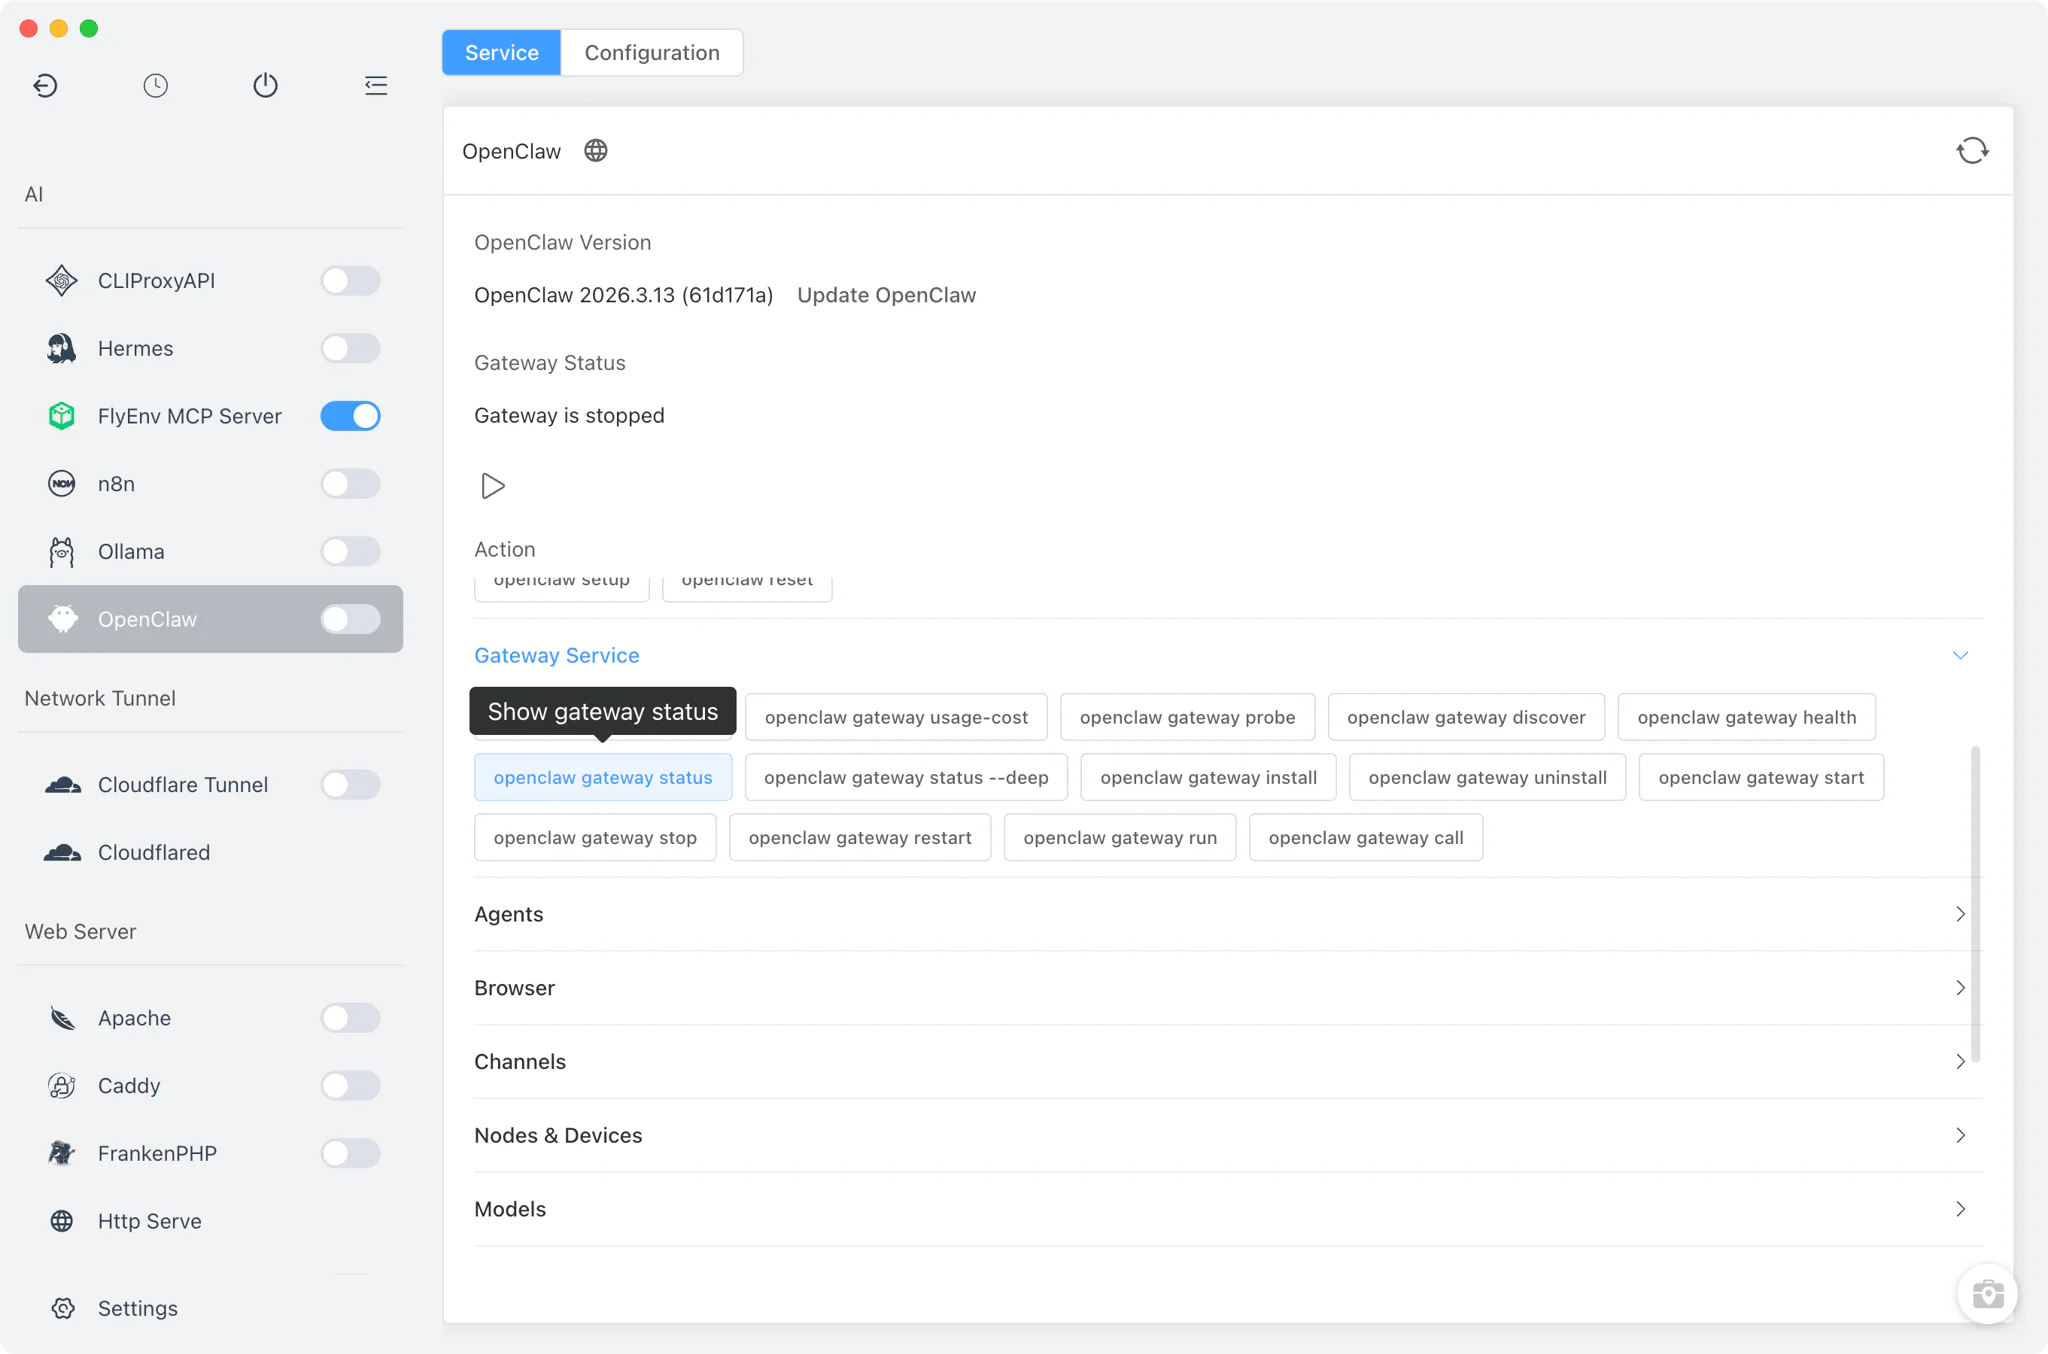Switch to the Service tab
This screenshot has height=1354, width=2048.
501,53
